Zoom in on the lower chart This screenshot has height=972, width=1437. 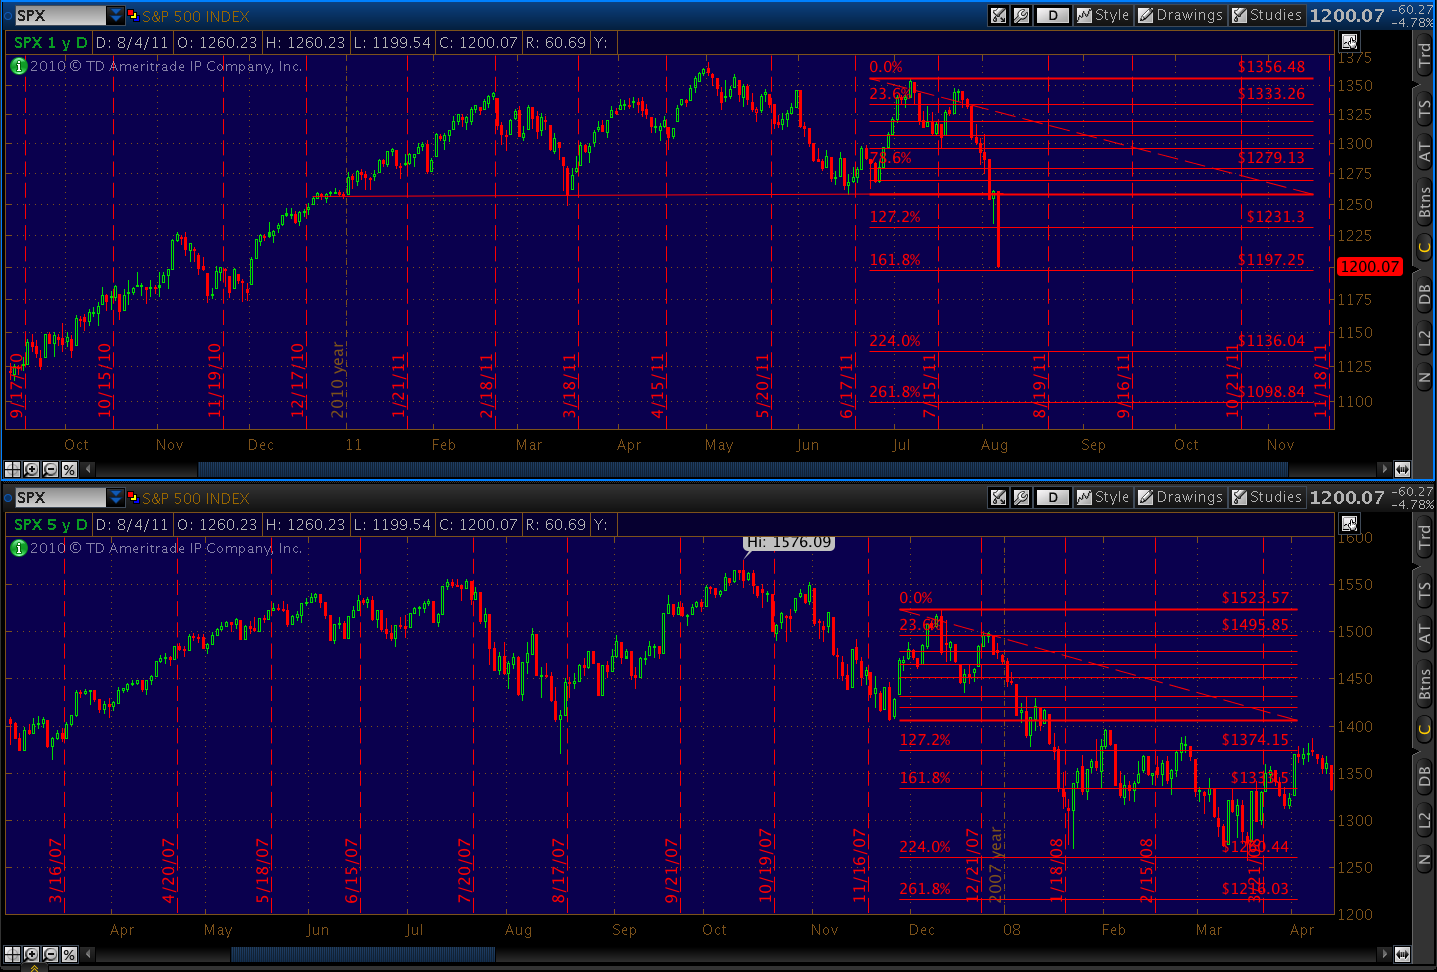tap(31, 954)
